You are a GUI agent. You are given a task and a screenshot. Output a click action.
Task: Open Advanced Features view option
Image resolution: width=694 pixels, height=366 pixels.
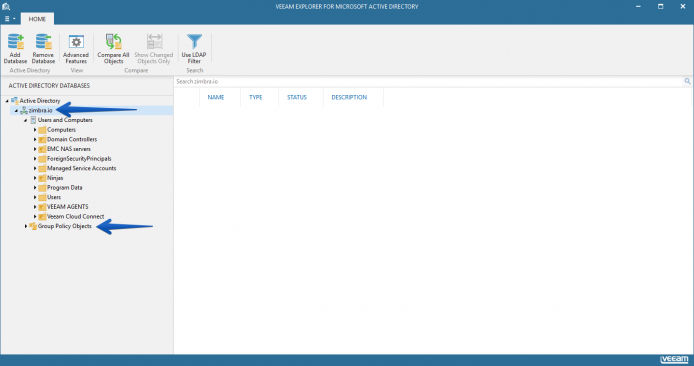pos(76,48)
